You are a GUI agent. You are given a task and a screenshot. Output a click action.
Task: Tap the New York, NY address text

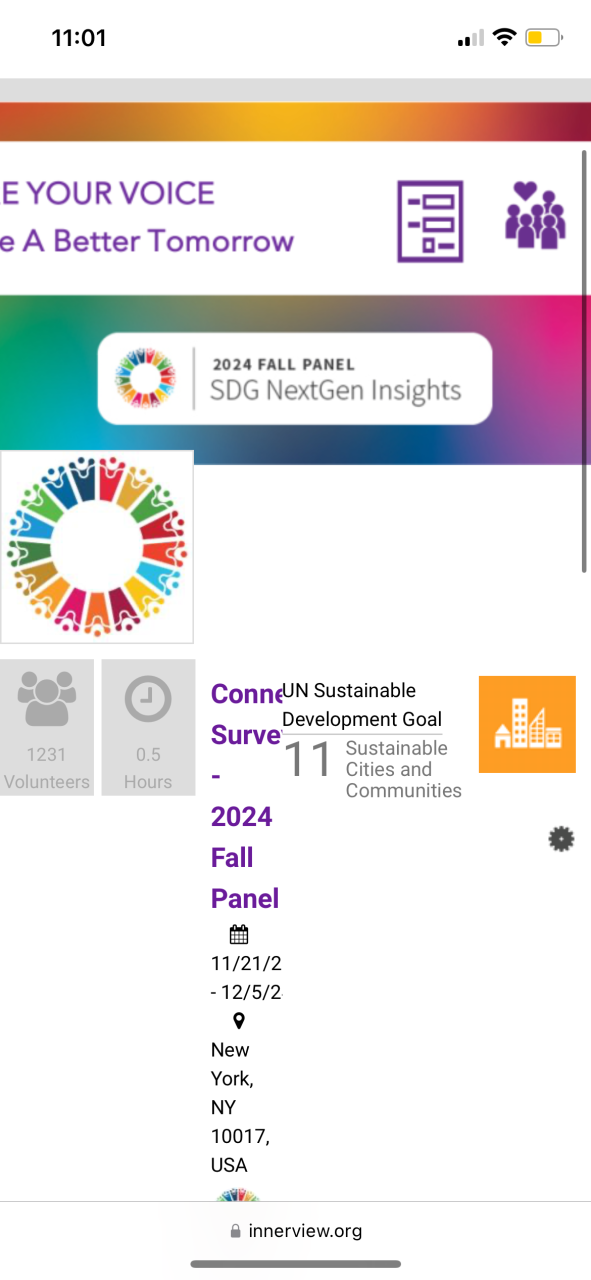point(240,1107)
